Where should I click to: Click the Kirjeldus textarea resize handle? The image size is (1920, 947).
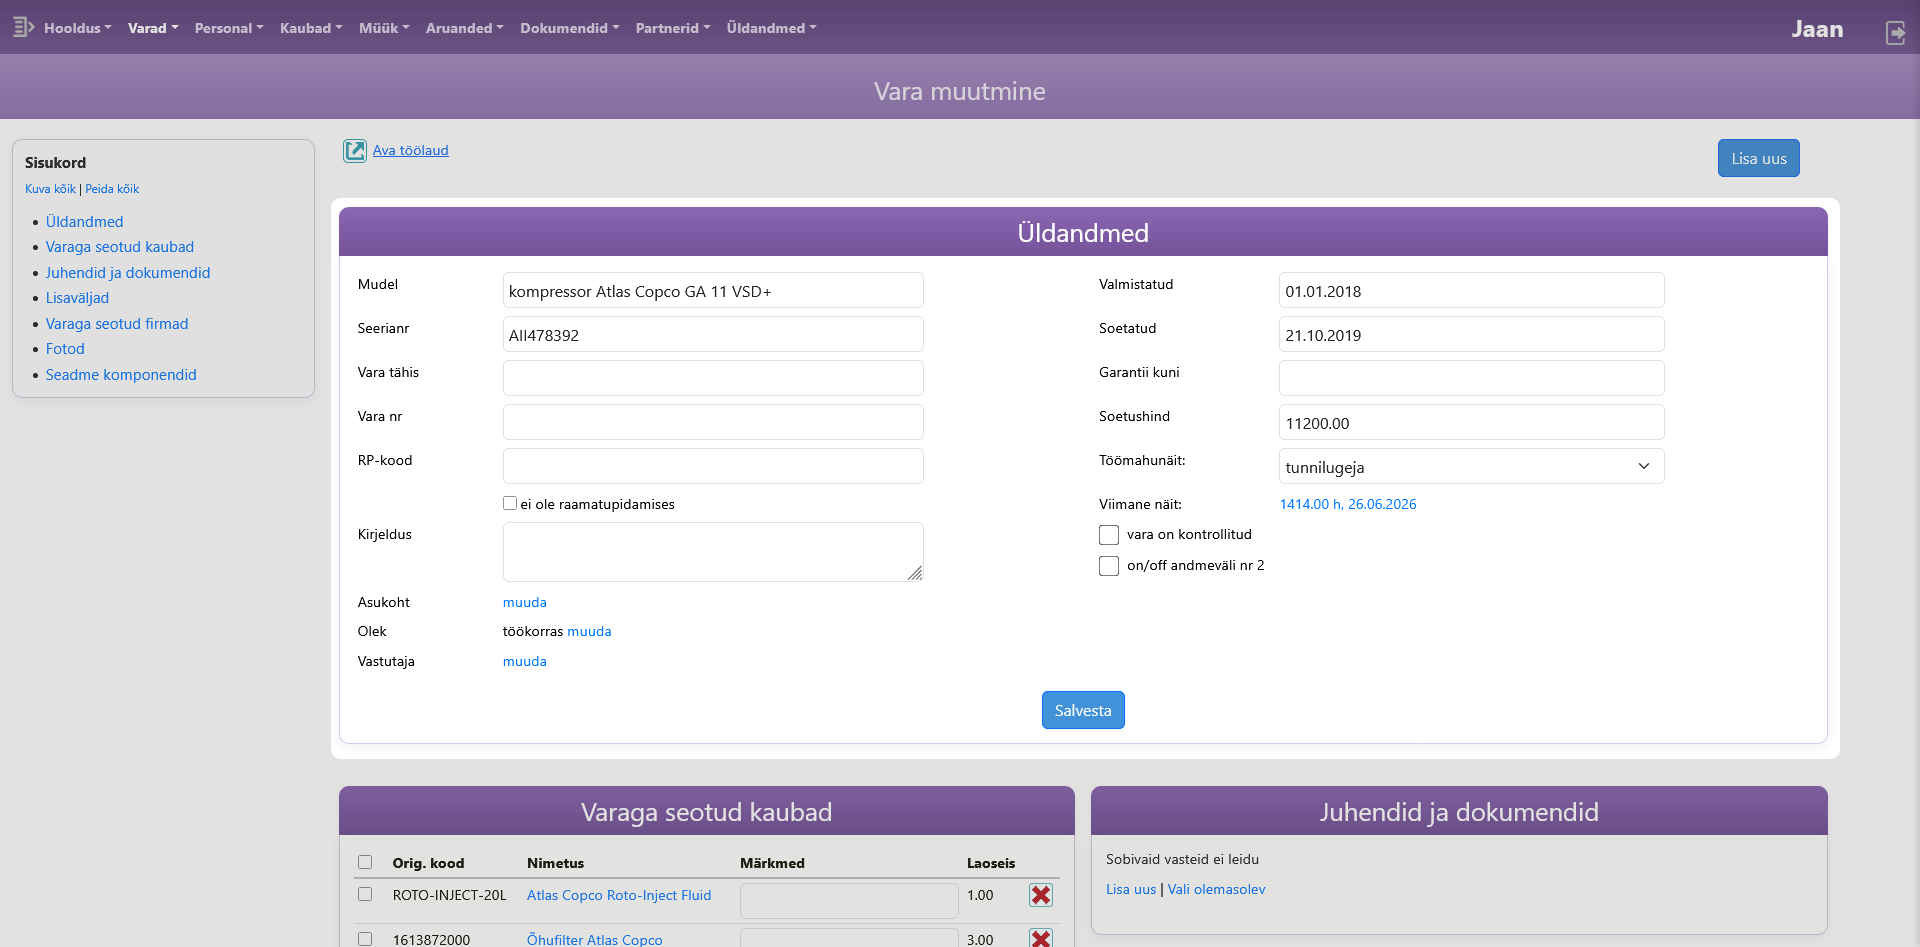point(915,573)
